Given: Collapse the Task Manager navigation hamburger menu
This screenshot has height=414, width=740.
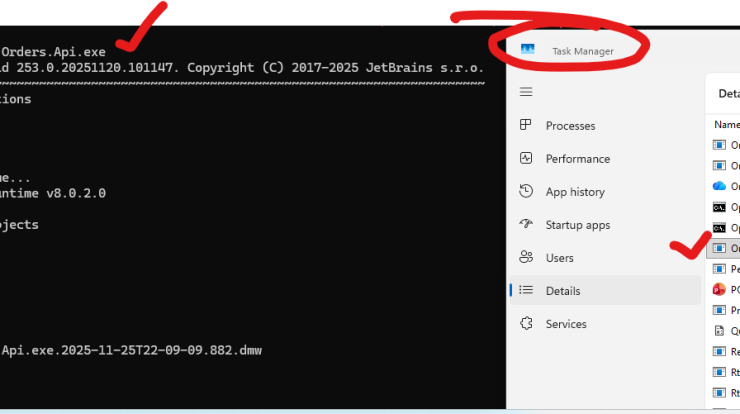Looking at the screenshot, I should [x=526, y=92].
